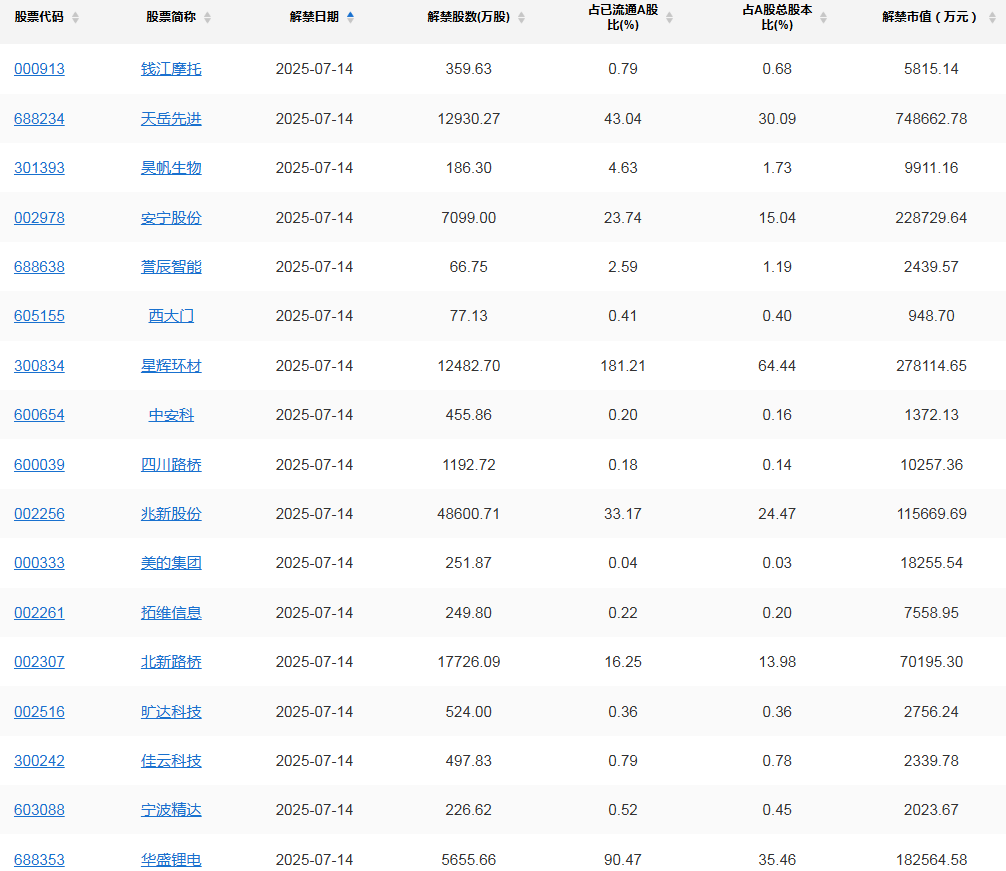This screenshot has height=871, width=1006.
Task: Click the 股票代码 column header
Action: tap(39, 17)
